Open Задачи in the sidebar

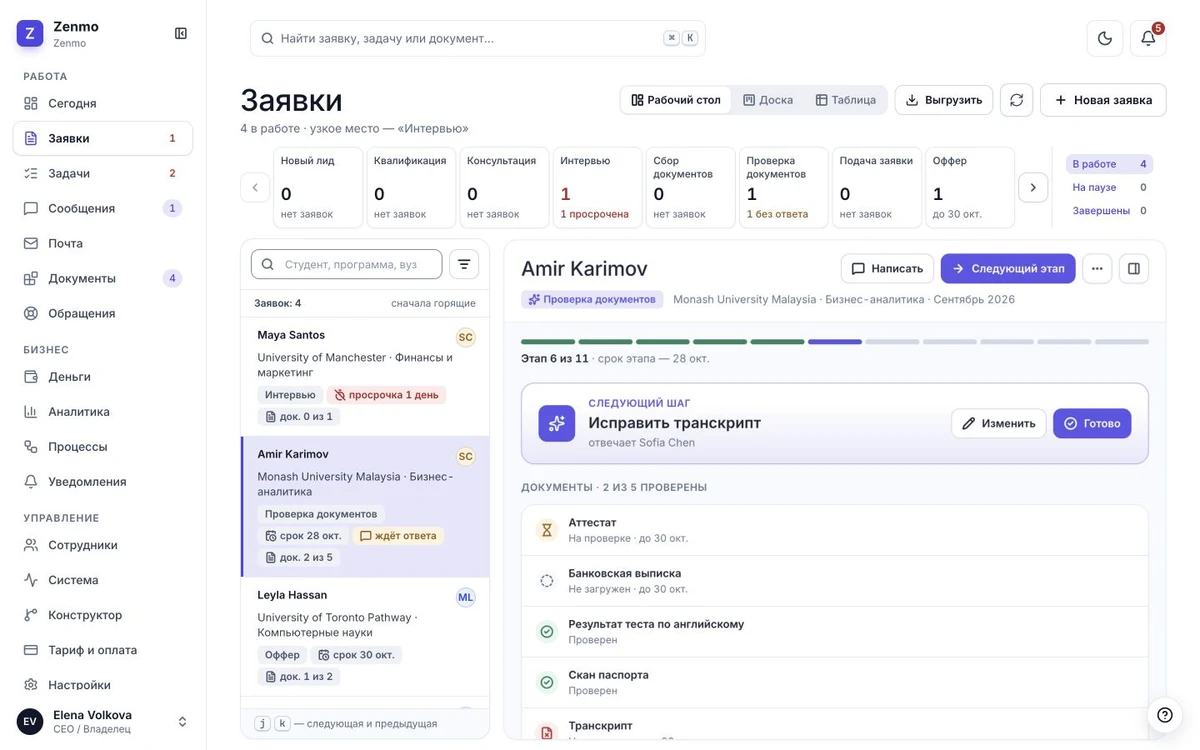[x=102, y=173]
